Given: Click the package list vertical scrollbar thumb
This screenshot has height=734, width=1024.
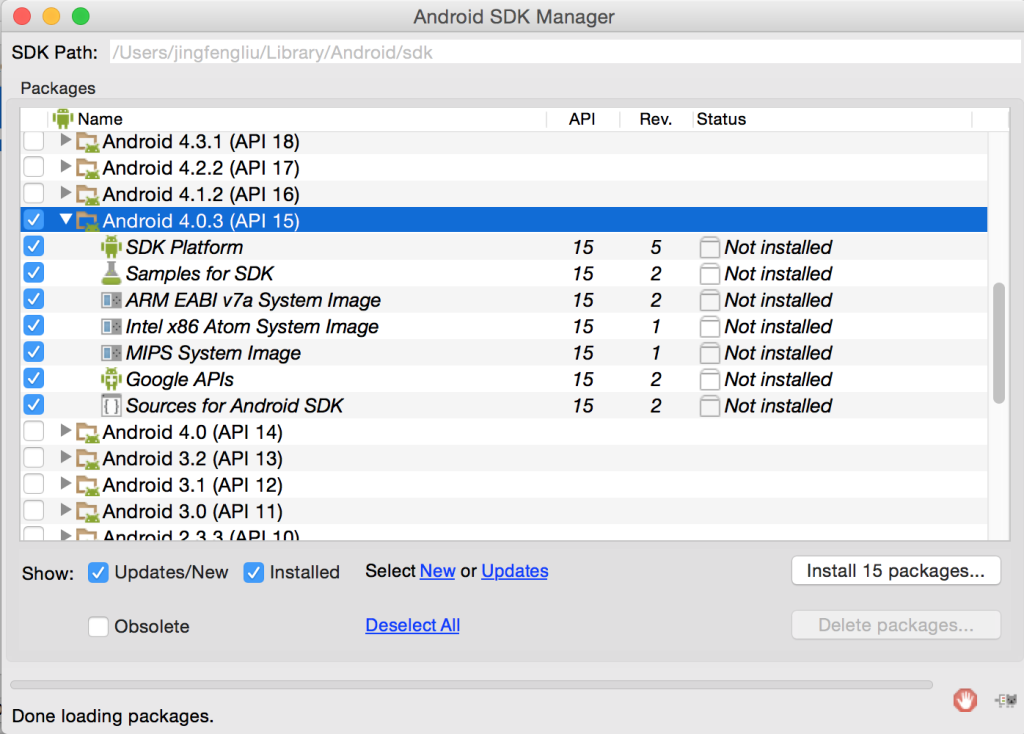Looking at the screenshot, I should (x=999, y=343).
